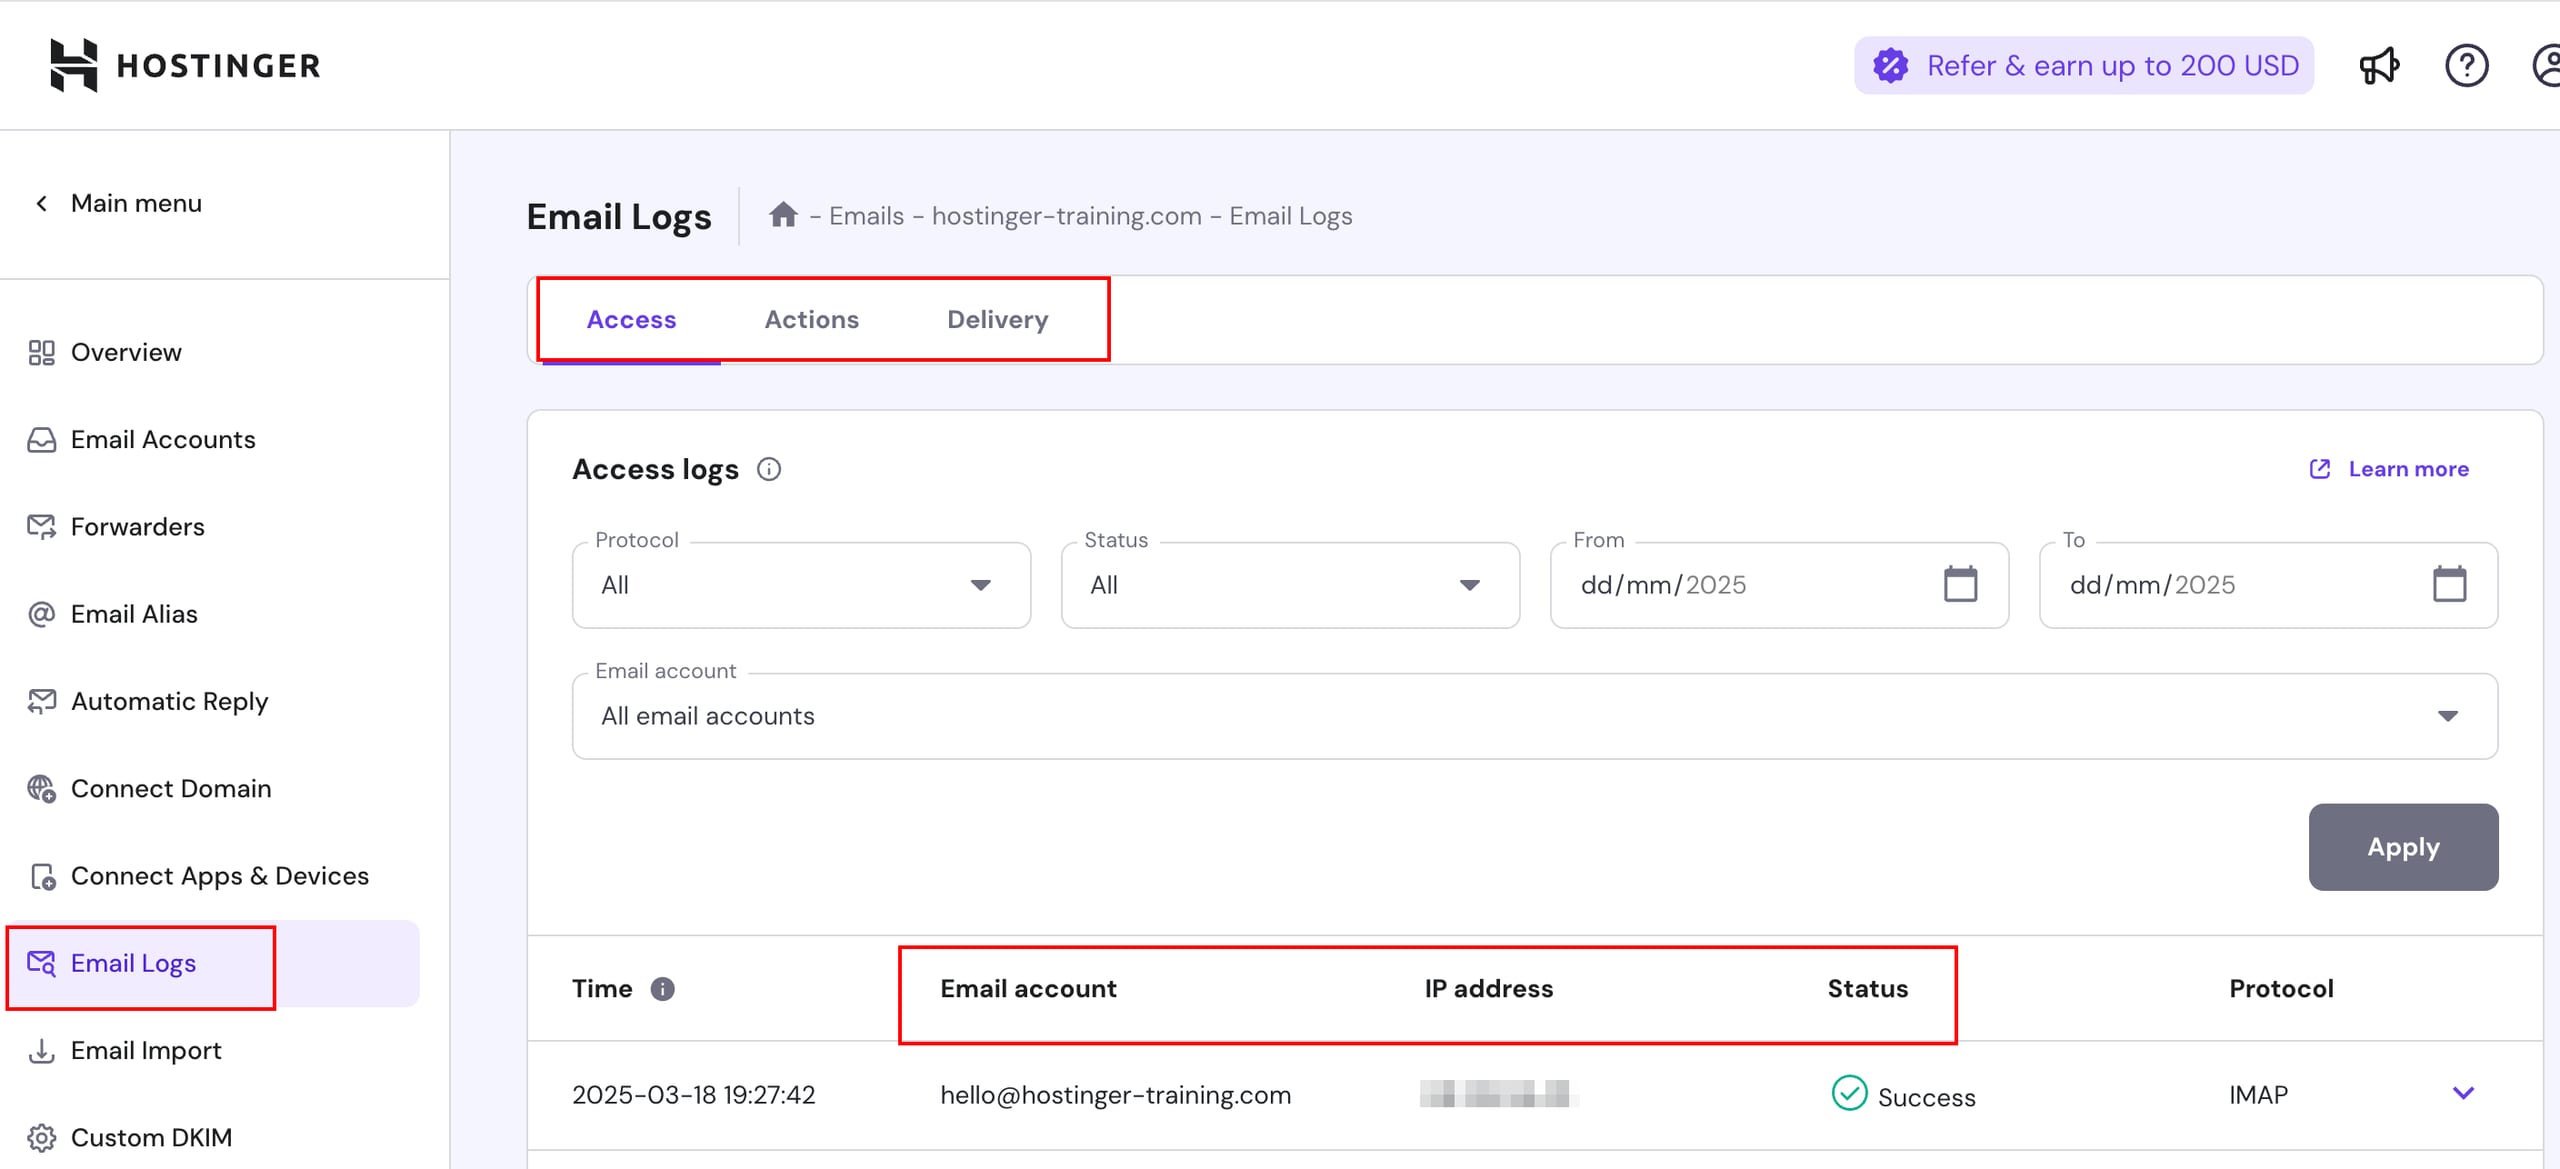Image resolution: width=2560 pixels, height=1169 pixels.
Task: Click the Time column info icon
Action: [662, 989]
